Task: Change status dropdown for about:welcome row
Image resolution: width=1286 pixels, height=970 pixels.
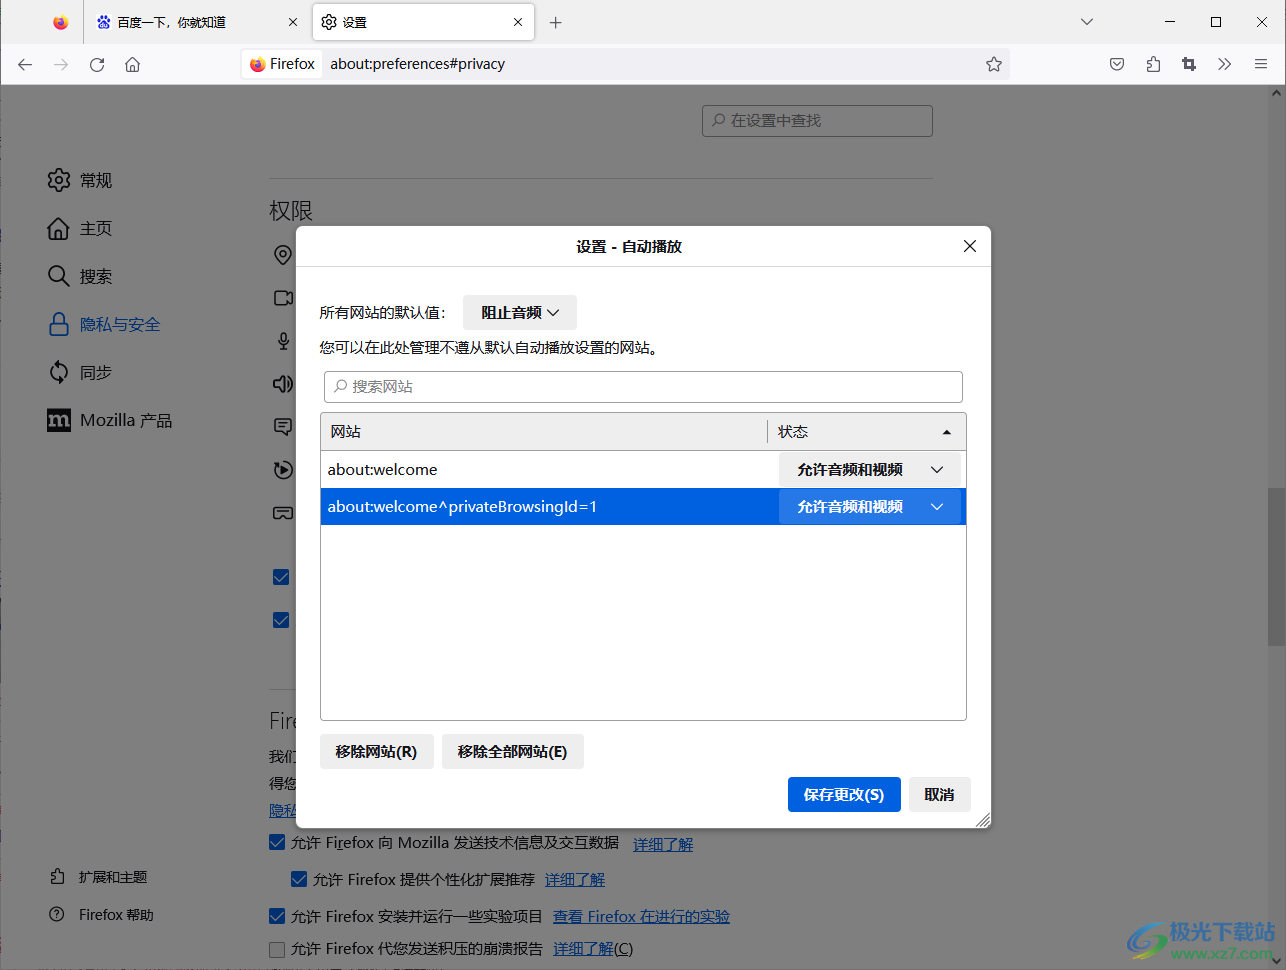Action: 870,470
